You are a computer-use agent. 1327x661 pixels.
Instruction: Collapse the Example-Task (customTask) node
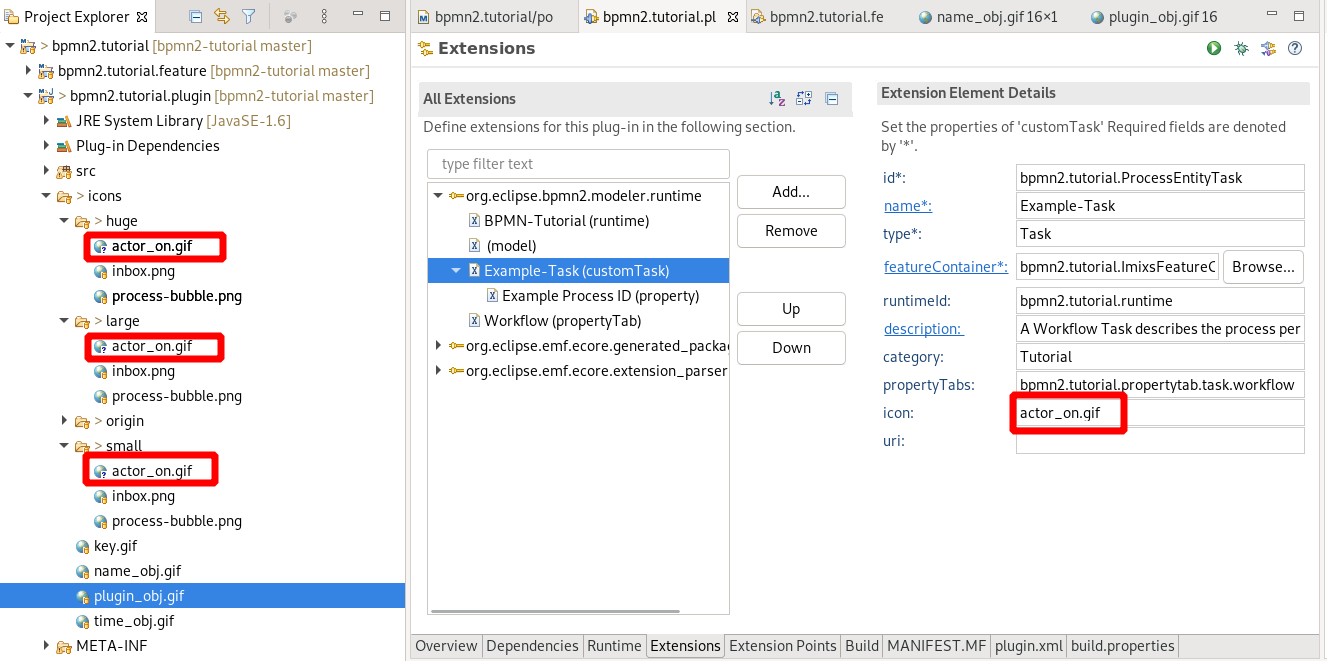pos(456,271)
